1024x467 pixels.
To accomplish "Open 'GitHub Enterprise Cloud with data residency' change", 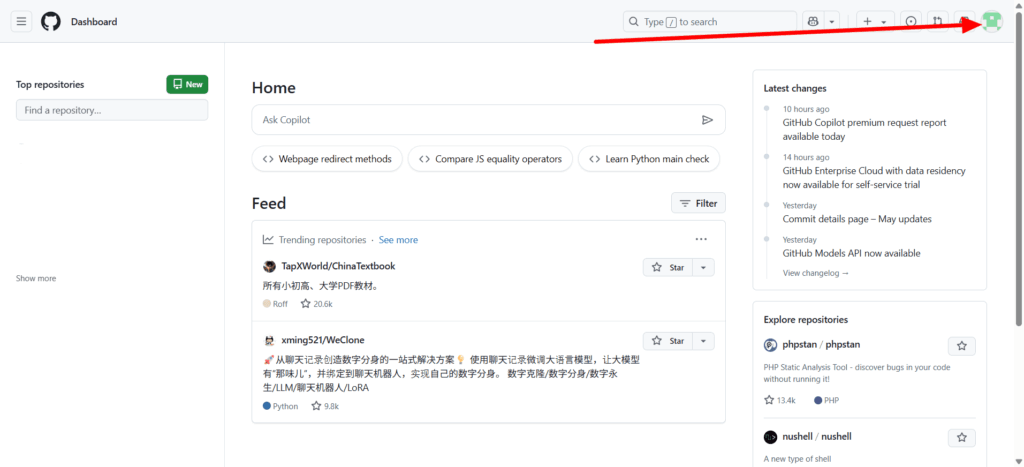I will (x=874, y=178).
